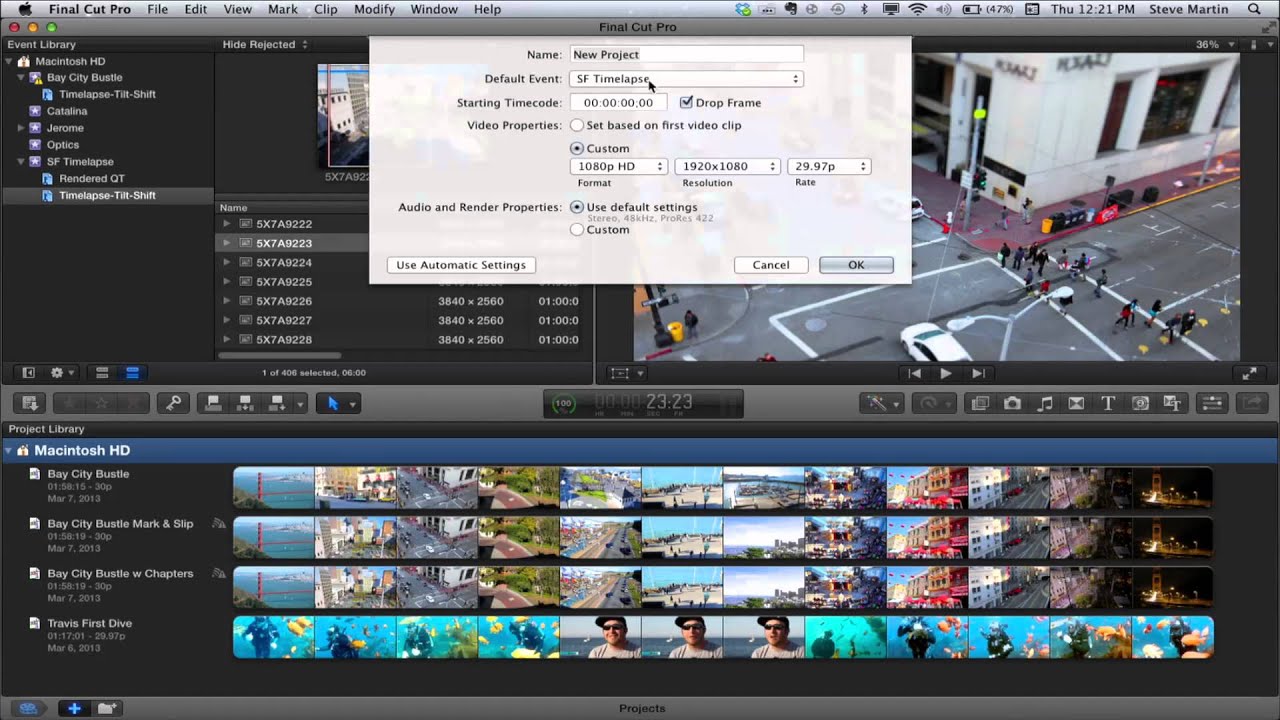
Task: Select Set based on first video clip
Action: pos(577,126)
